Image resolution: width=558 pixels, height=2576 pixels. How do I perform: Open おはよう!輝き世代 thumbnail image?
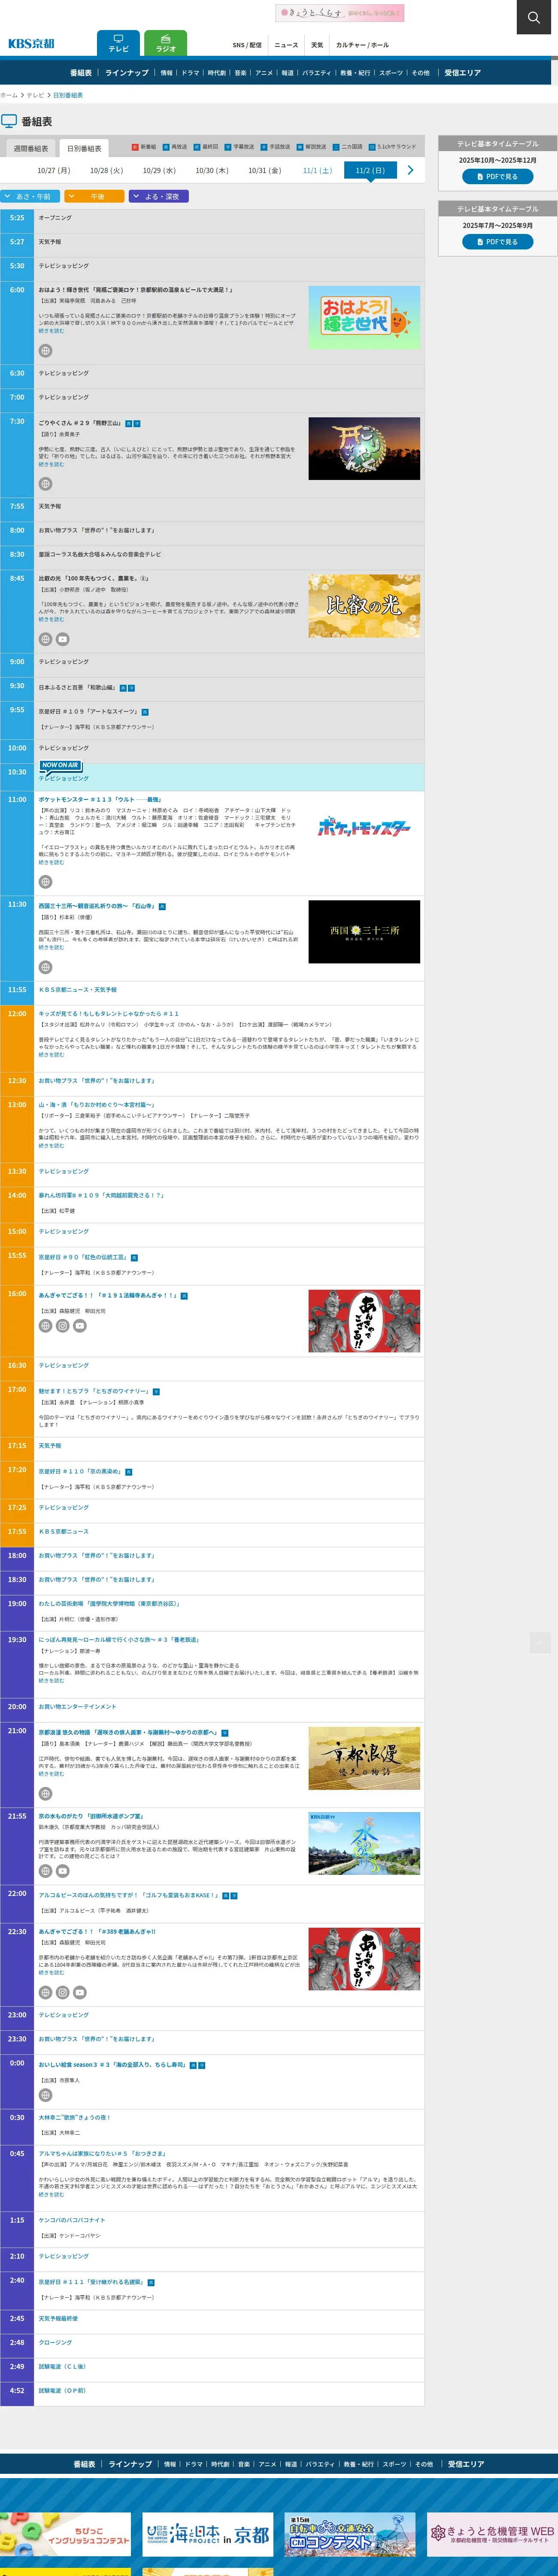click(x=364, y=317)
